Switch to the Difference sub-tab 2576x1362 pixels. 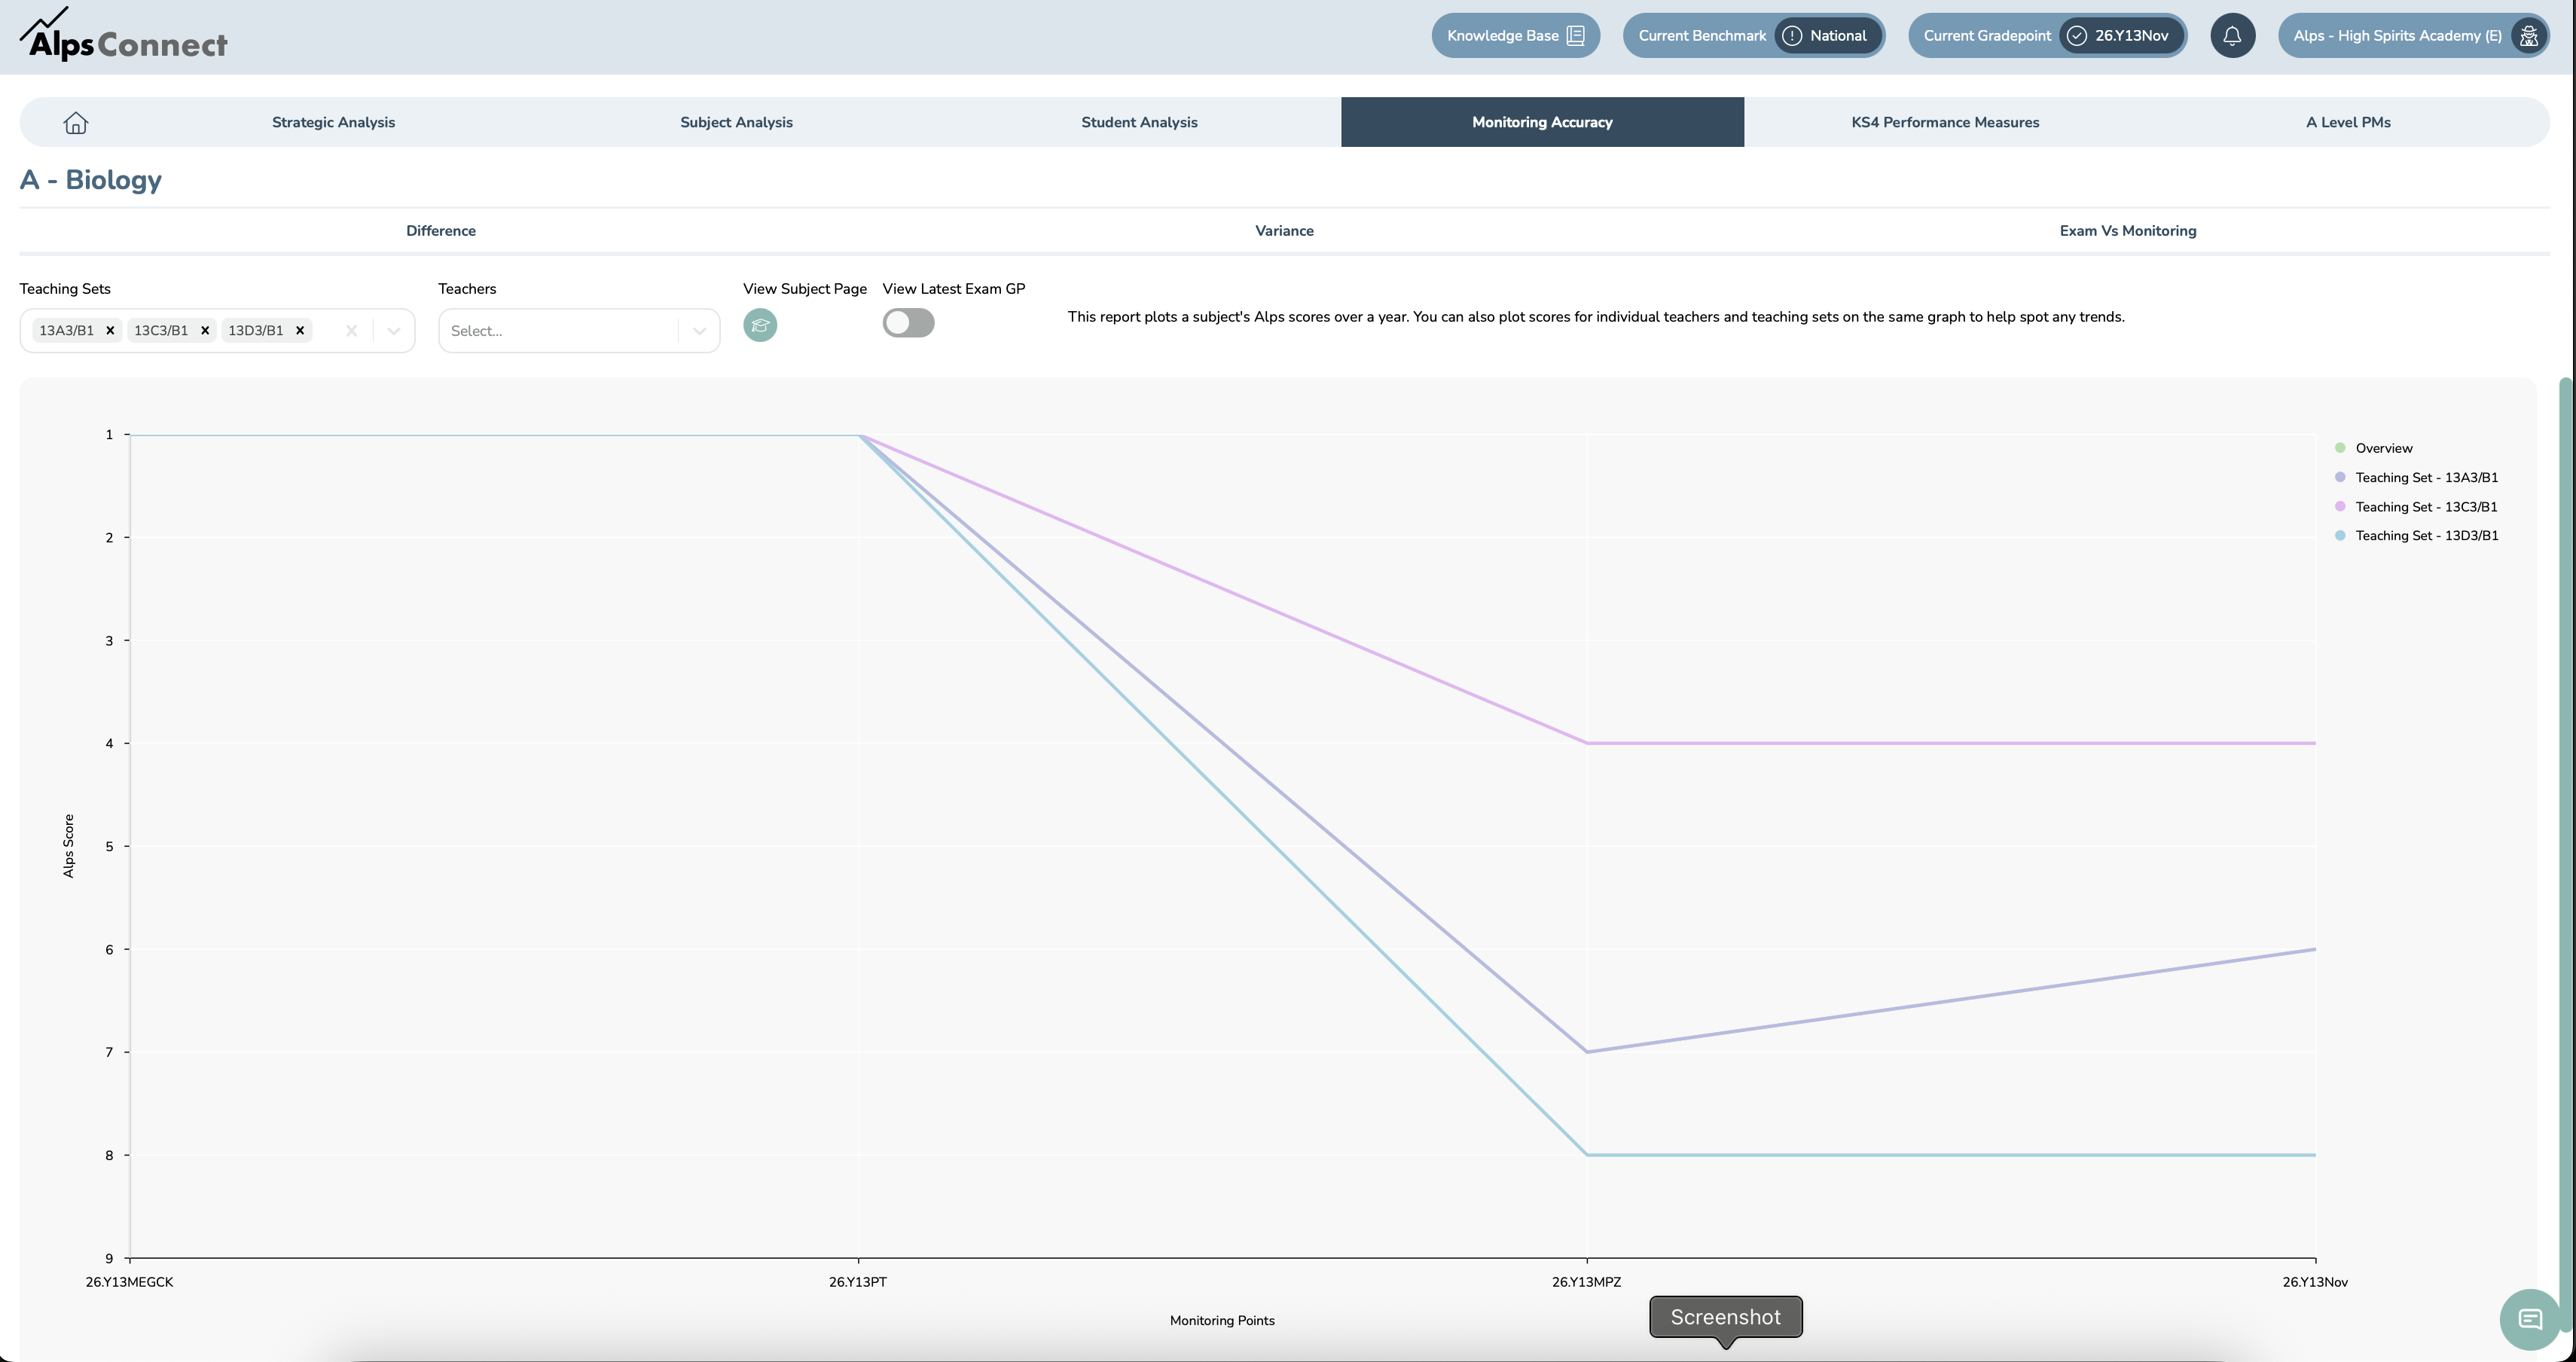tap(441, 230)
